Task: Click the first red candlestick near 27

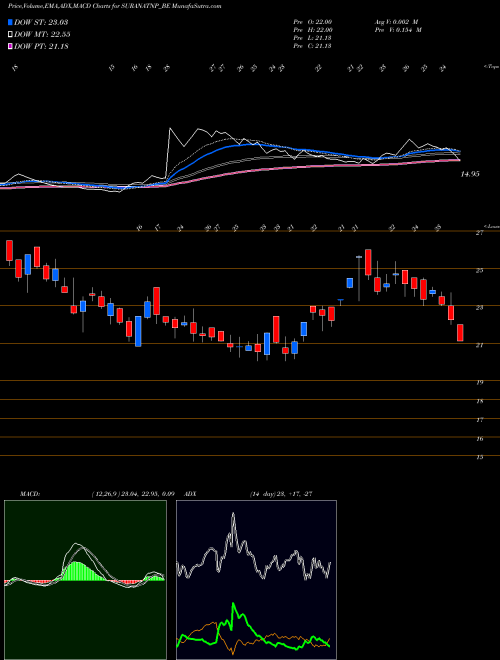Action: [9, 250]
